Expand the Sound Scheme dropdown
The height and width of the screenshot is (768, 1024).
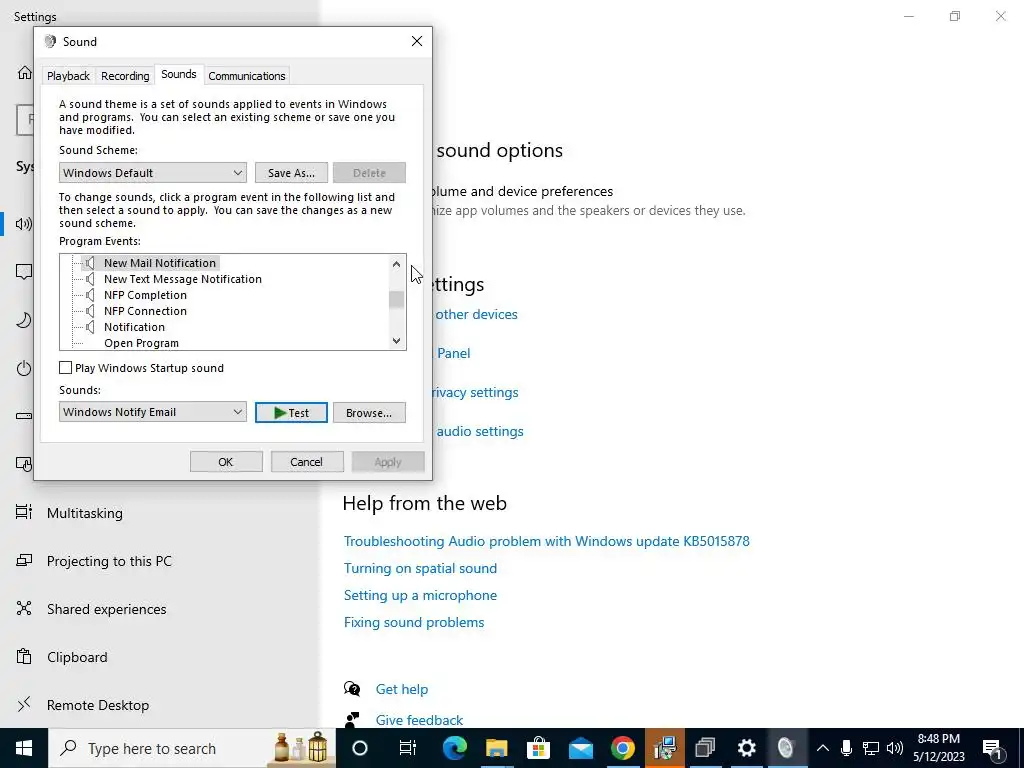tap(153, 172)
